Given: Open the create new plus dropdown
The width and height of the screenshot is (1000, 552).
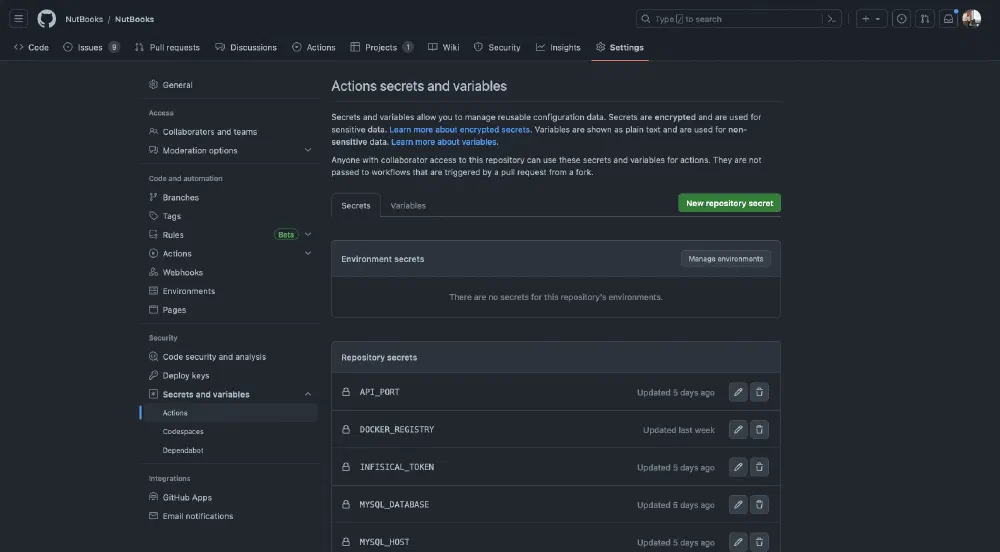Looking at the screenshot, I should (x=871, y=19).
